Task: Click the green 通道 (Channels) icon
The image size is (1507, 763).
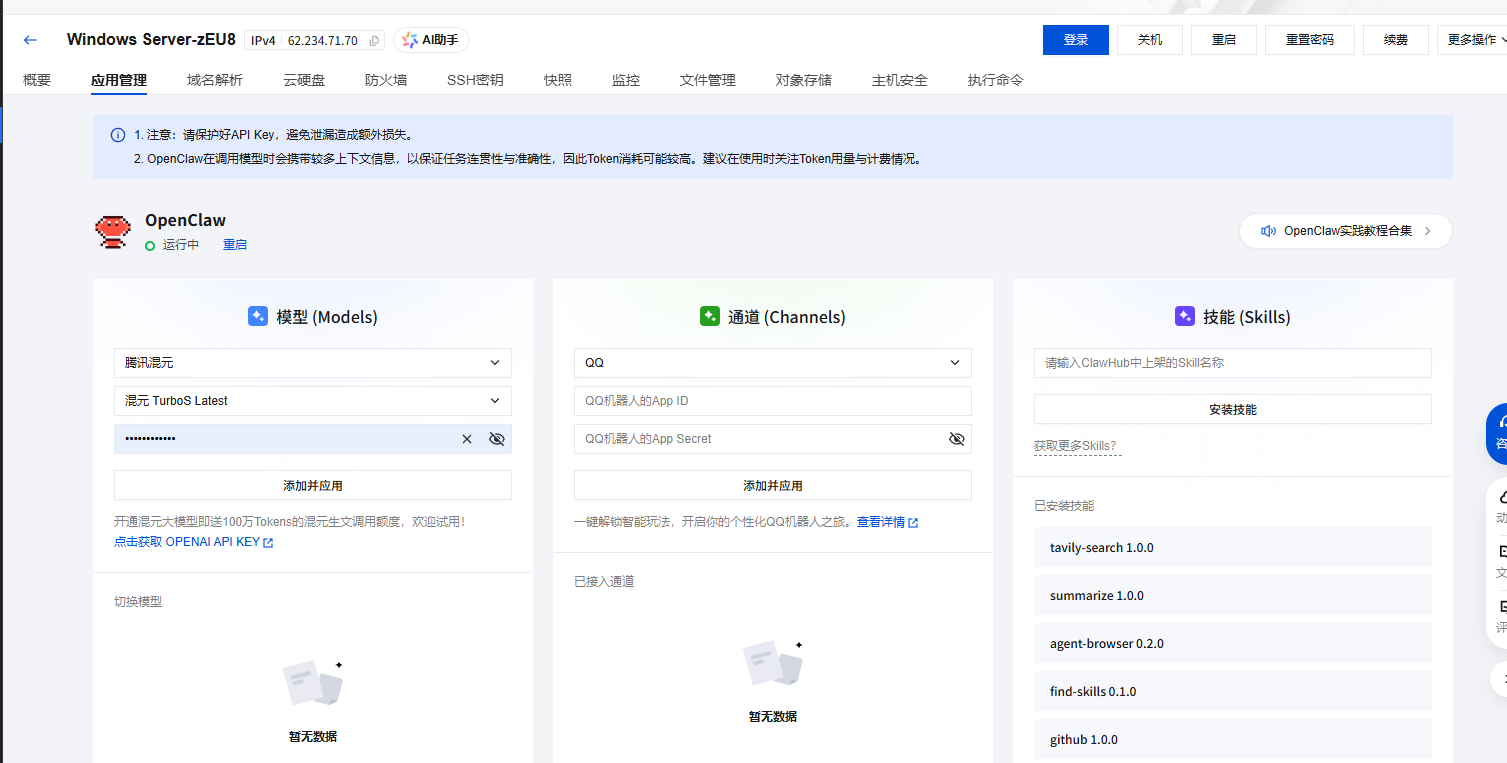Action: pos(709,317)
